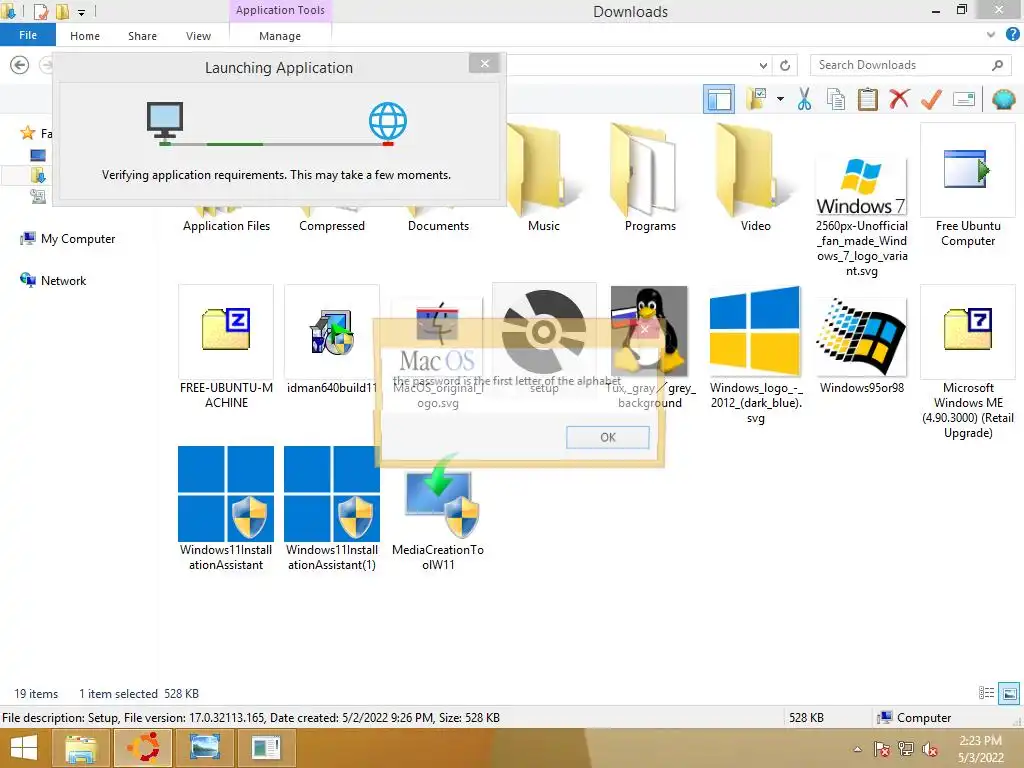
Task: Open the Video folder
Action: coord(756,178)
